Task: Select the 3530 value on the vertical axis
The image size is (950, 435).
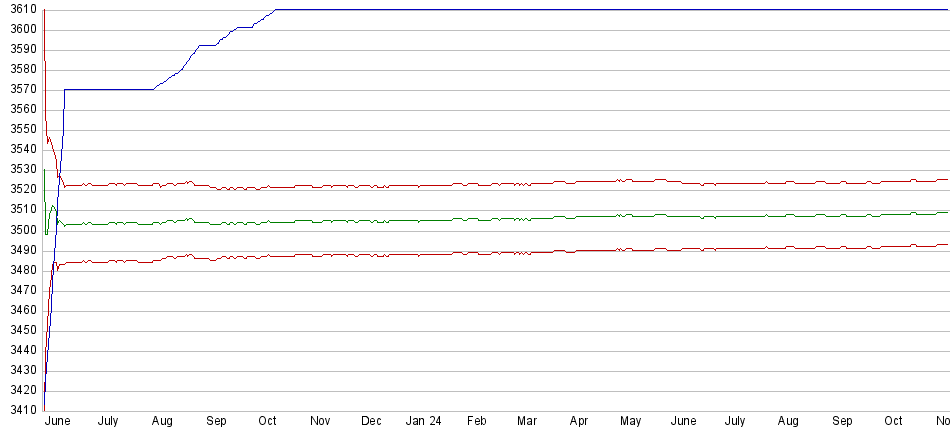Action: [20, 170]
